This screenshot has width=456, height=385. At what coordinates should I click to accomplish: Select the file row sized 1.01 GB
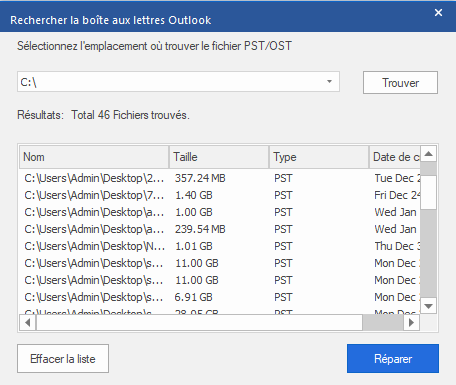(x=220, y=246)
